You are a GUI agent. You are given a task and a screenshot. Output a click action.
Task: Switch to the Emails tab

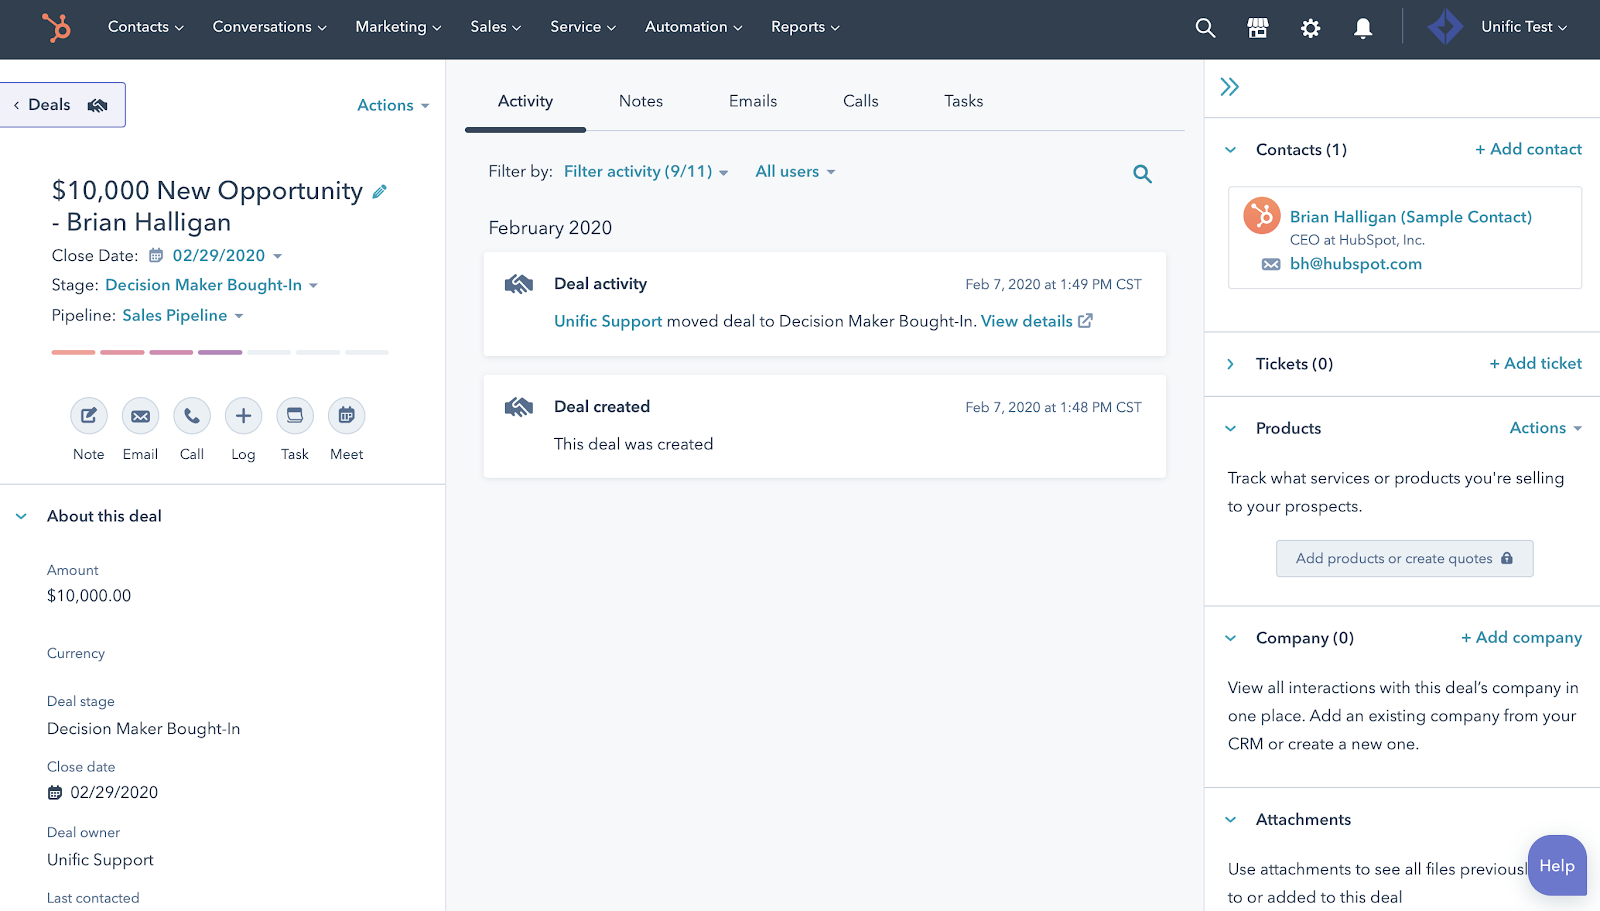click(753, 101)
